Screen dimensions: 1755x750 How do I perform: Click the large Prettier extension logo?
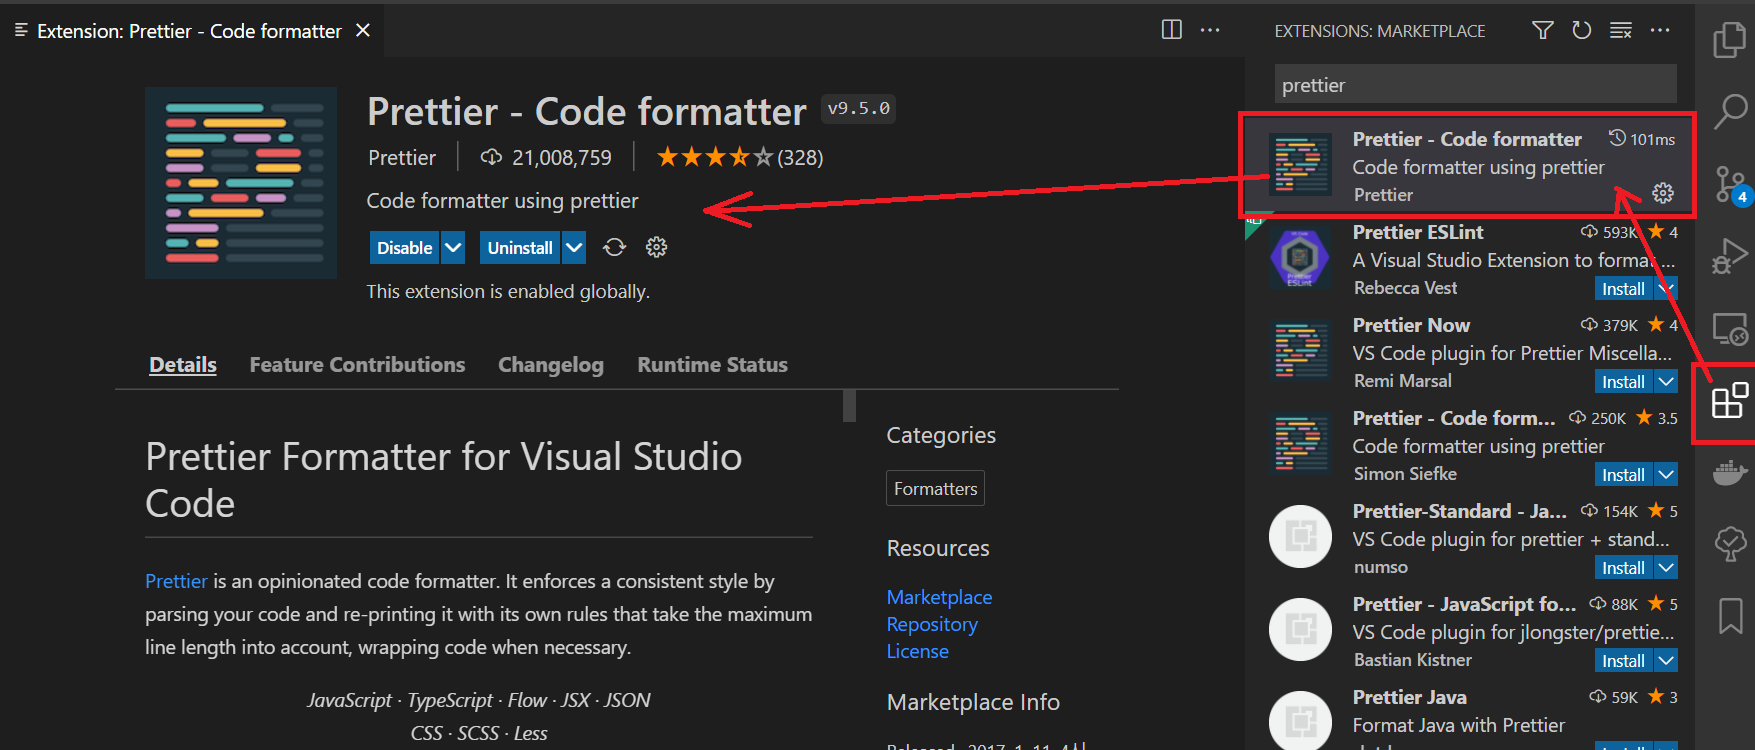pyautogui.click(x=241, y=183)
